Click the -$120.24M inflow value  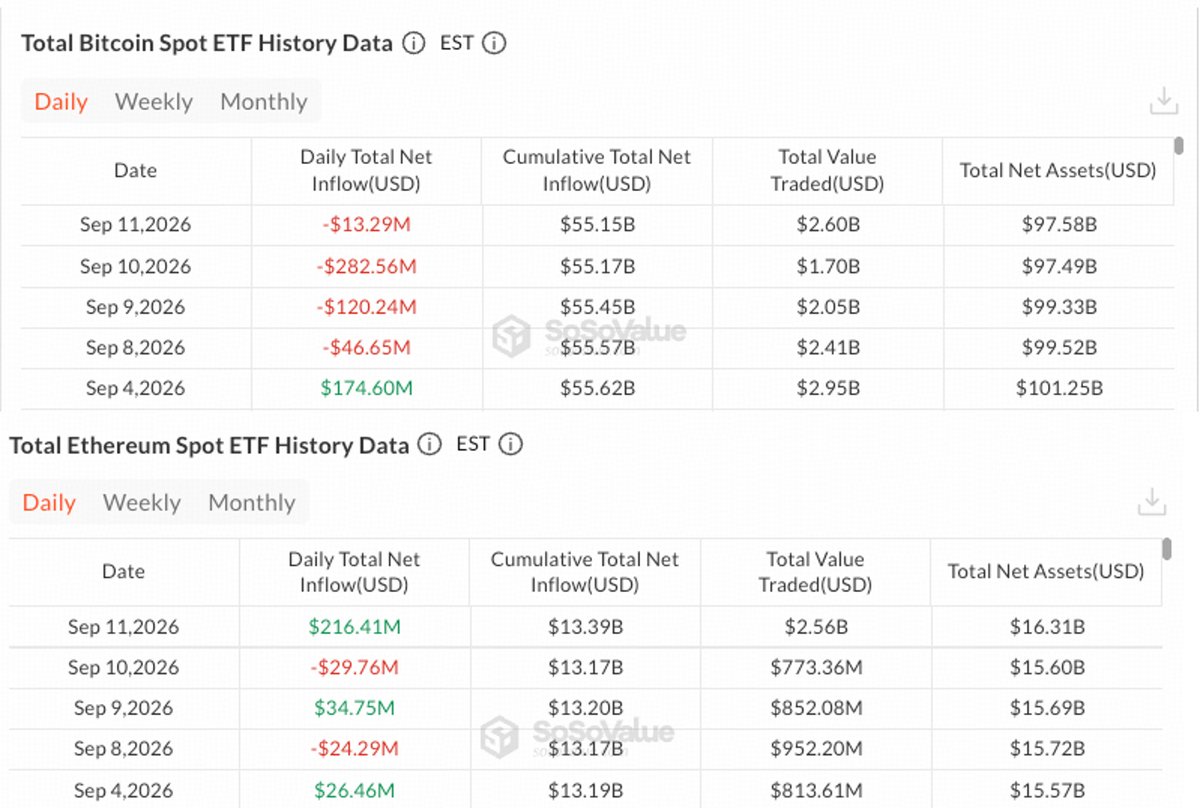click(x=366, y=307)
